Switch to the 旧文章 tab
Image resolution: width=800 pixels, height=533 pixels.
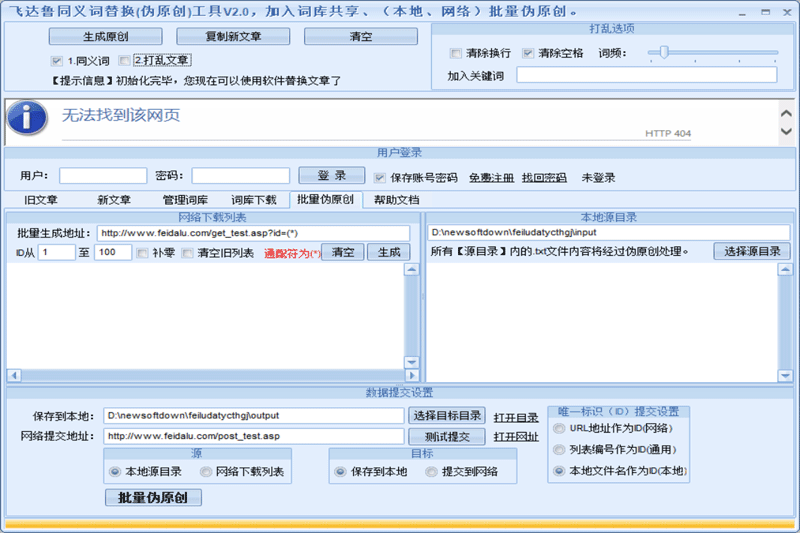point(41,200)
